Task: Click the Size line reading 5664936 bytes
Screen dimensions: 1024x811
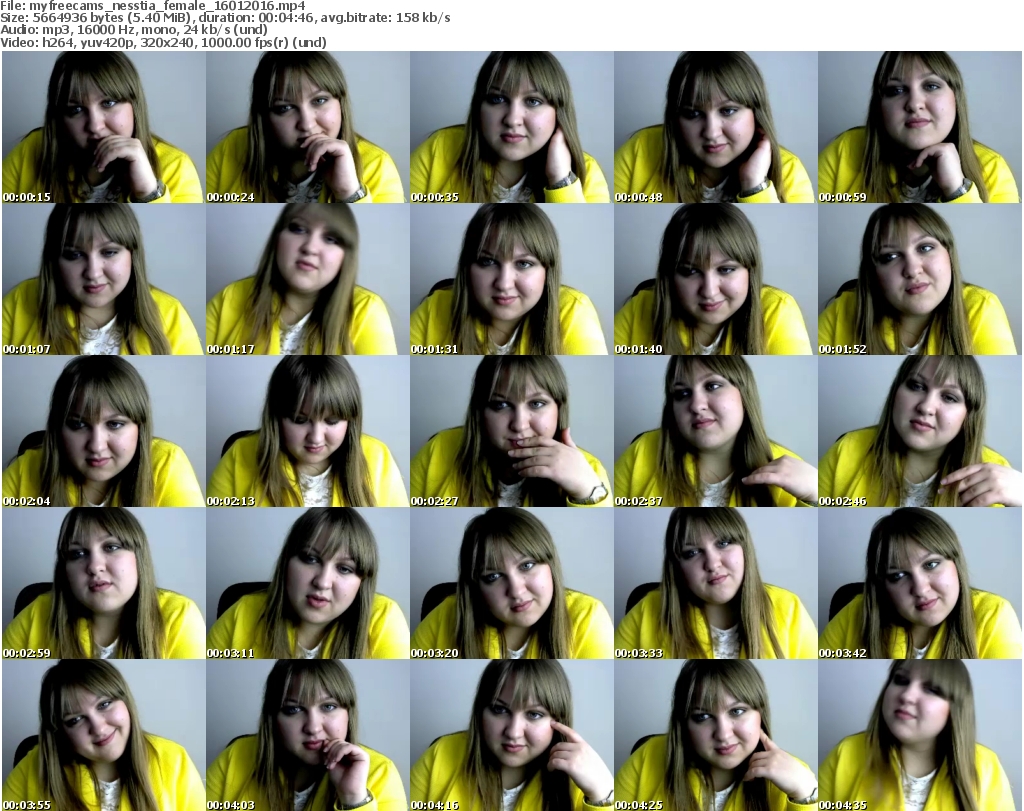Action: 225,18
